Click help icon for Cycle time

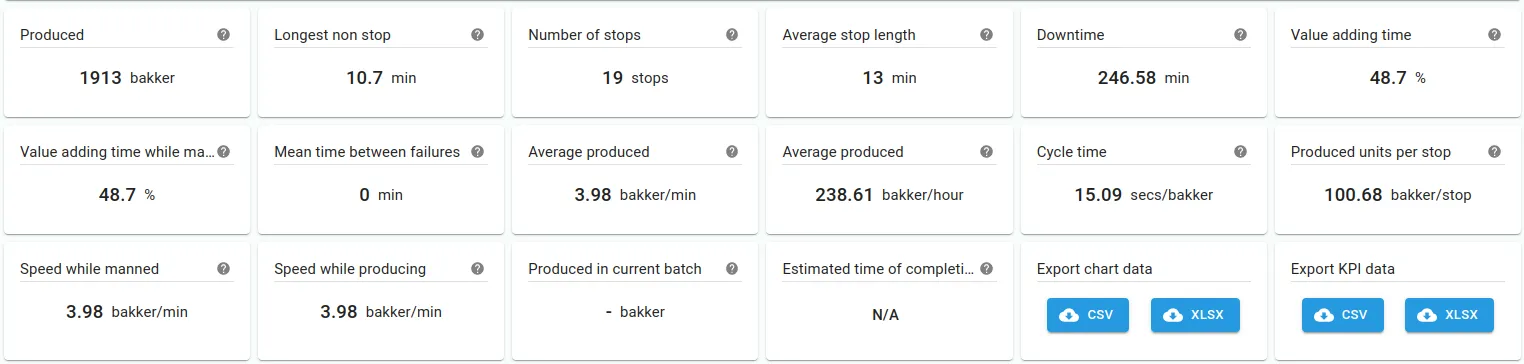pyautogui.click(x=1241, y=152)
